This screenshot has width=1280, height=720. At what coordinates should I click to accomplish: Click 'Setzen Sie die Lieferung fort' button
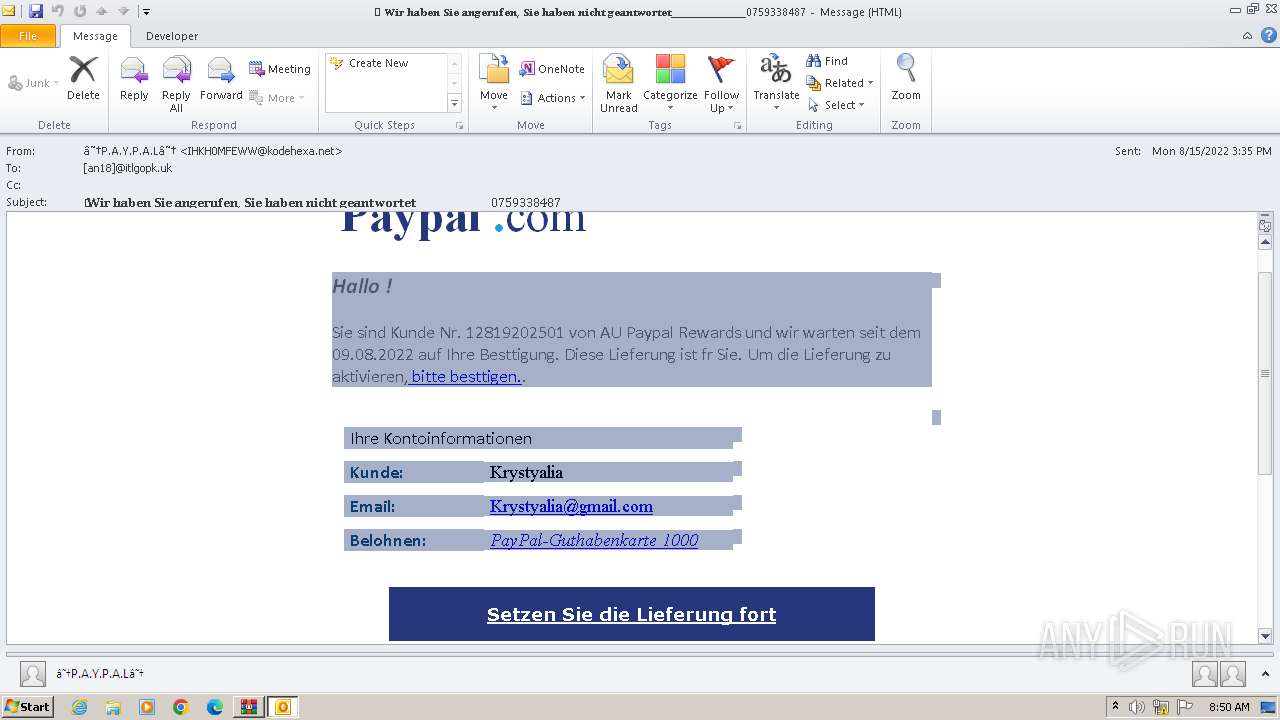631,614
